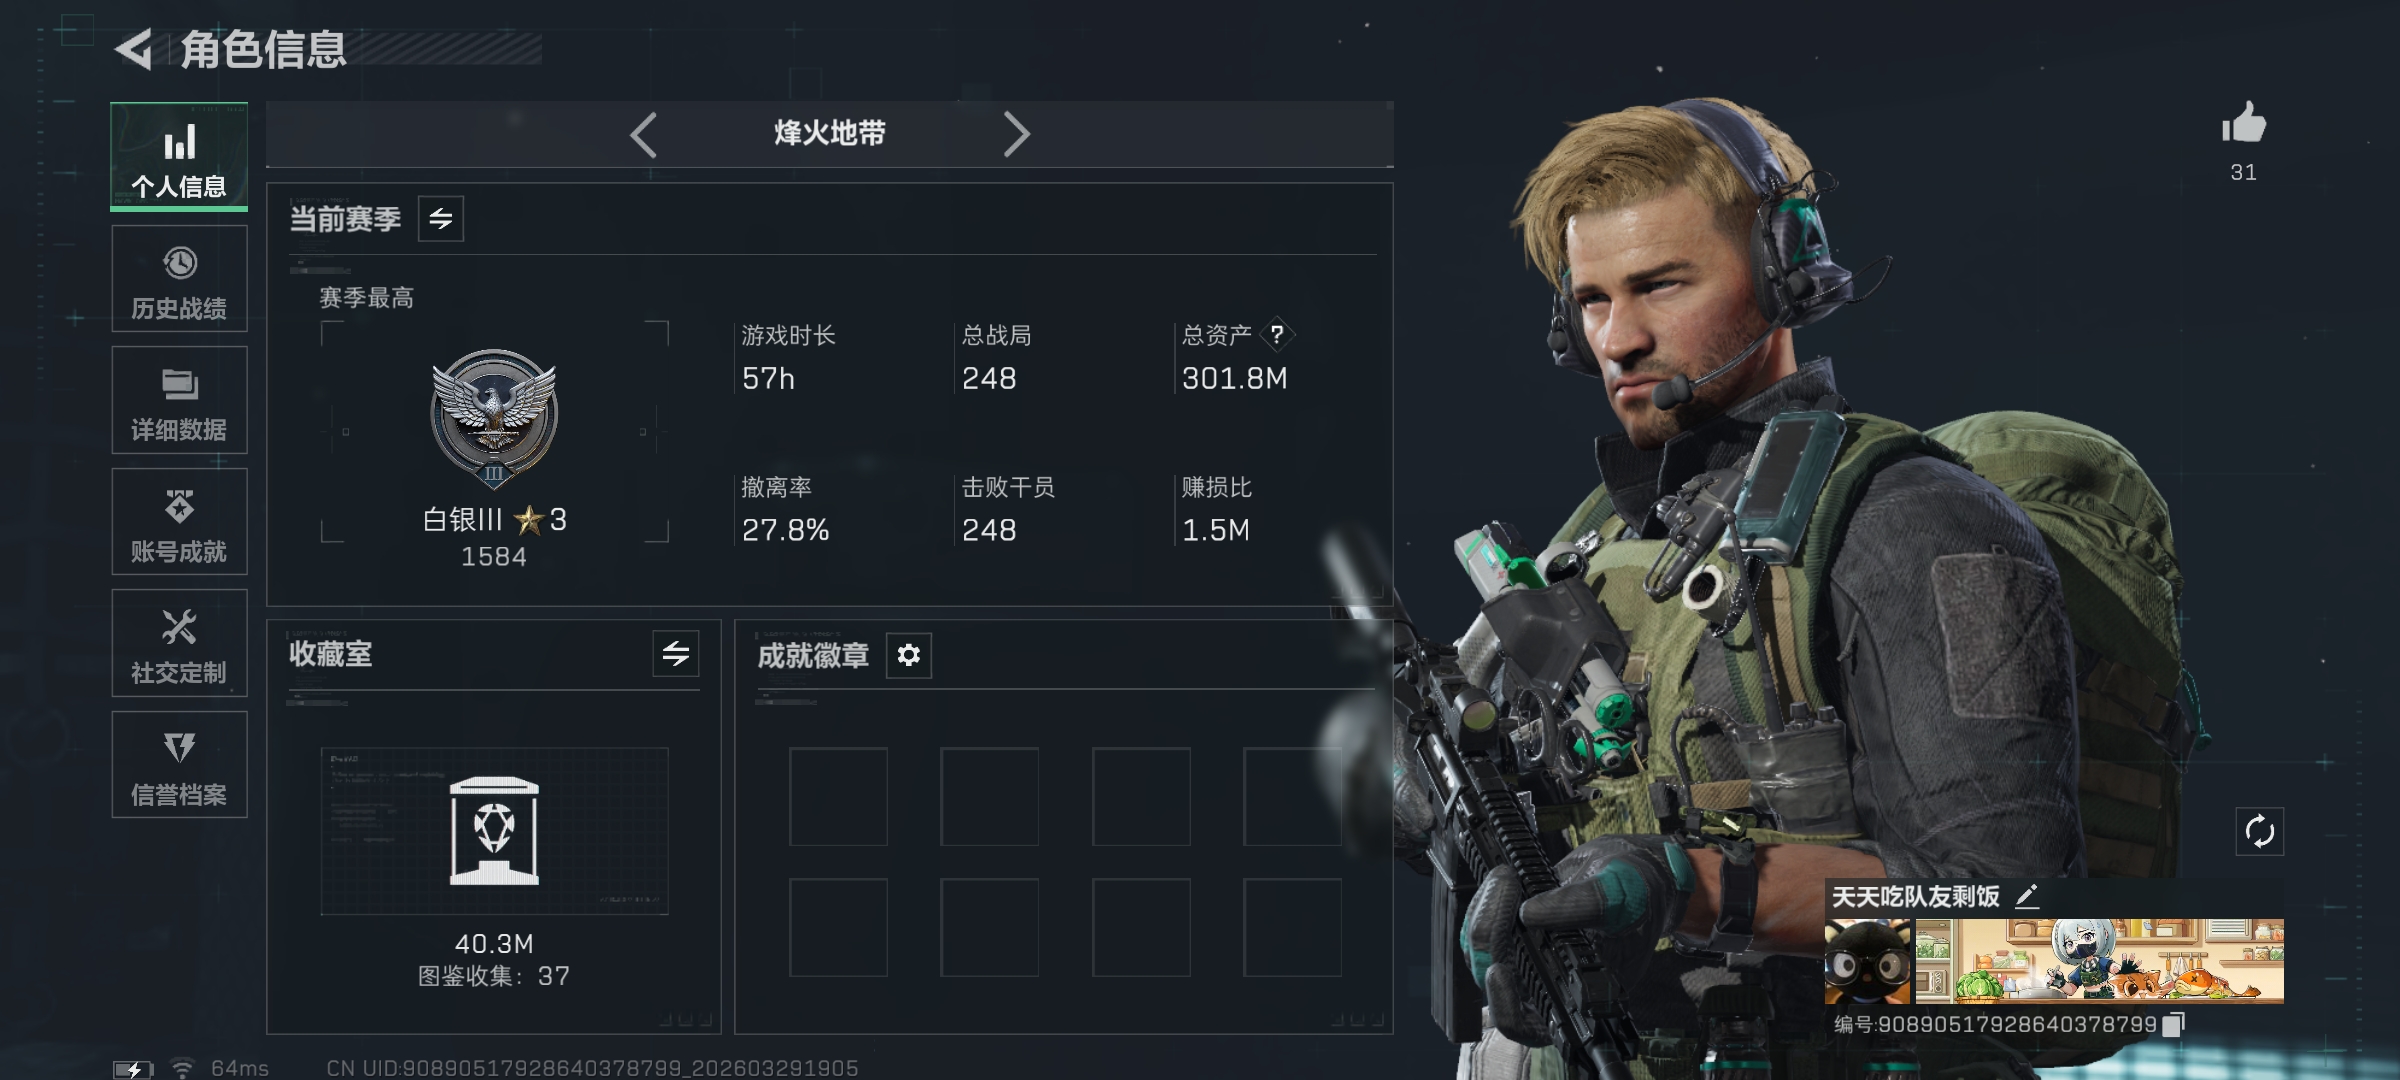2400x1080 pixels.
Task: Toggle the current season swap button
Action: pos(440,219)
